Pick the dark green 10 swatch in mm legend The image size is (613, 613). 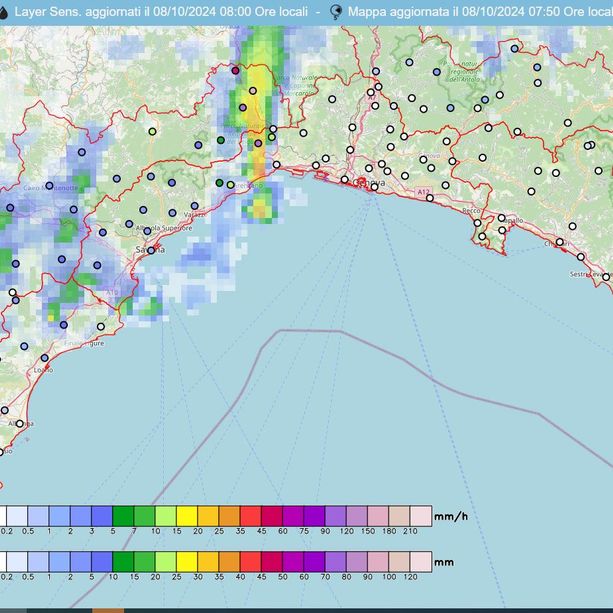pyautogui.click(x=123, y=562)
